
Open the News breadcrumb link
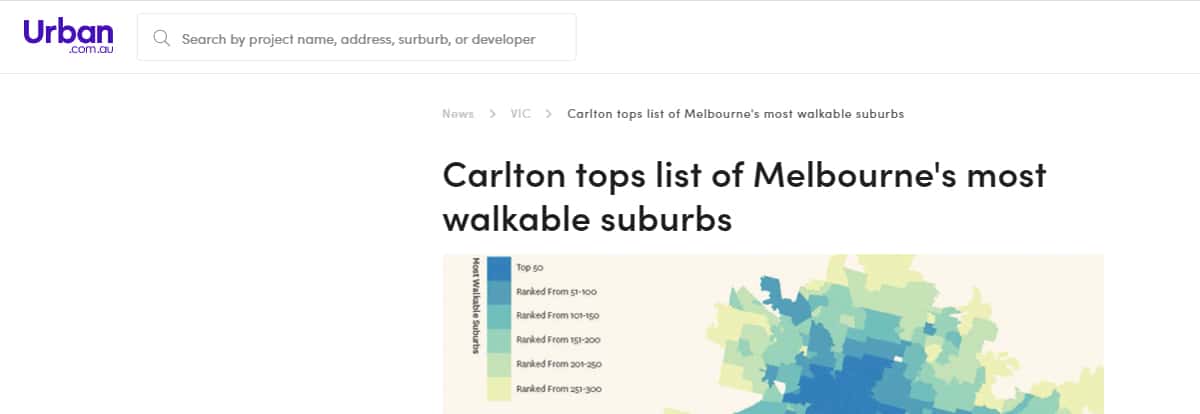point(458,114)
